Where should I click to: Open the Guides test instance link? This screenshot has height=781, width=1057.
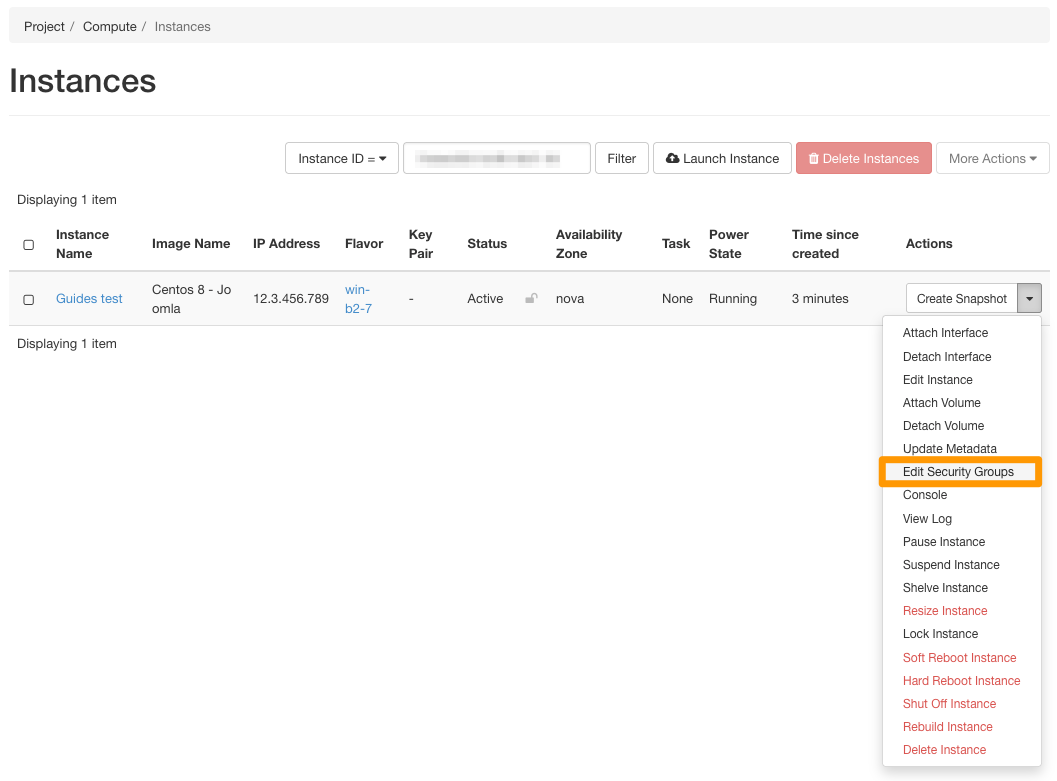[89, 298]
